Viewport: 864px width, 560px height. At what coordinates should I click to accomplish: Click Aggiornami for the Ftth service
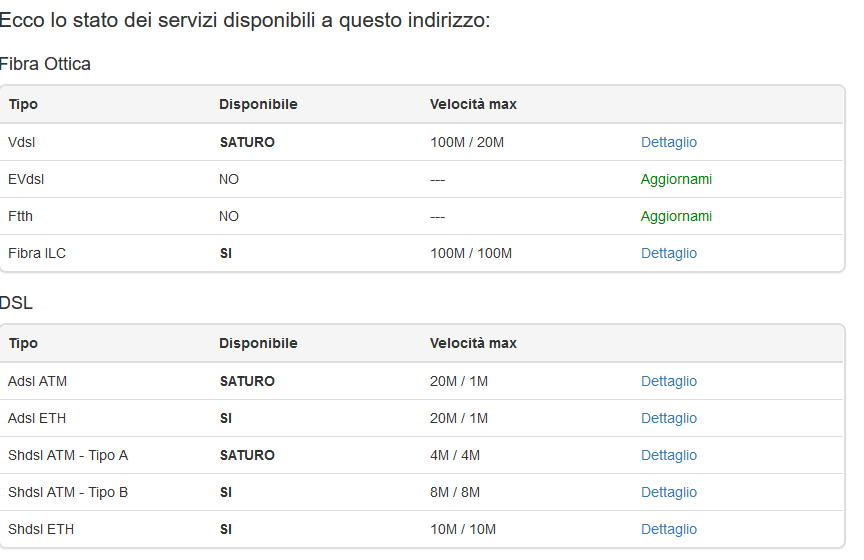point(676,216)
